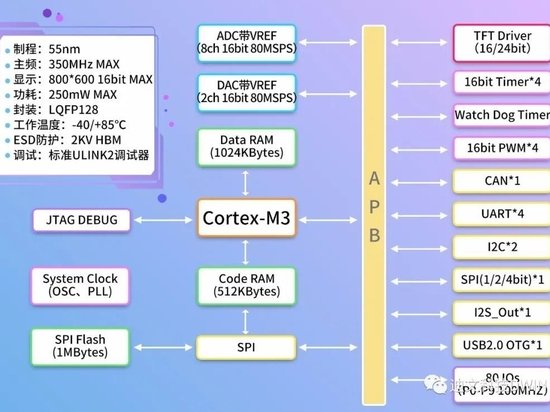Click the arrow between Data RAM and Cortex-M3

(246, 183)
